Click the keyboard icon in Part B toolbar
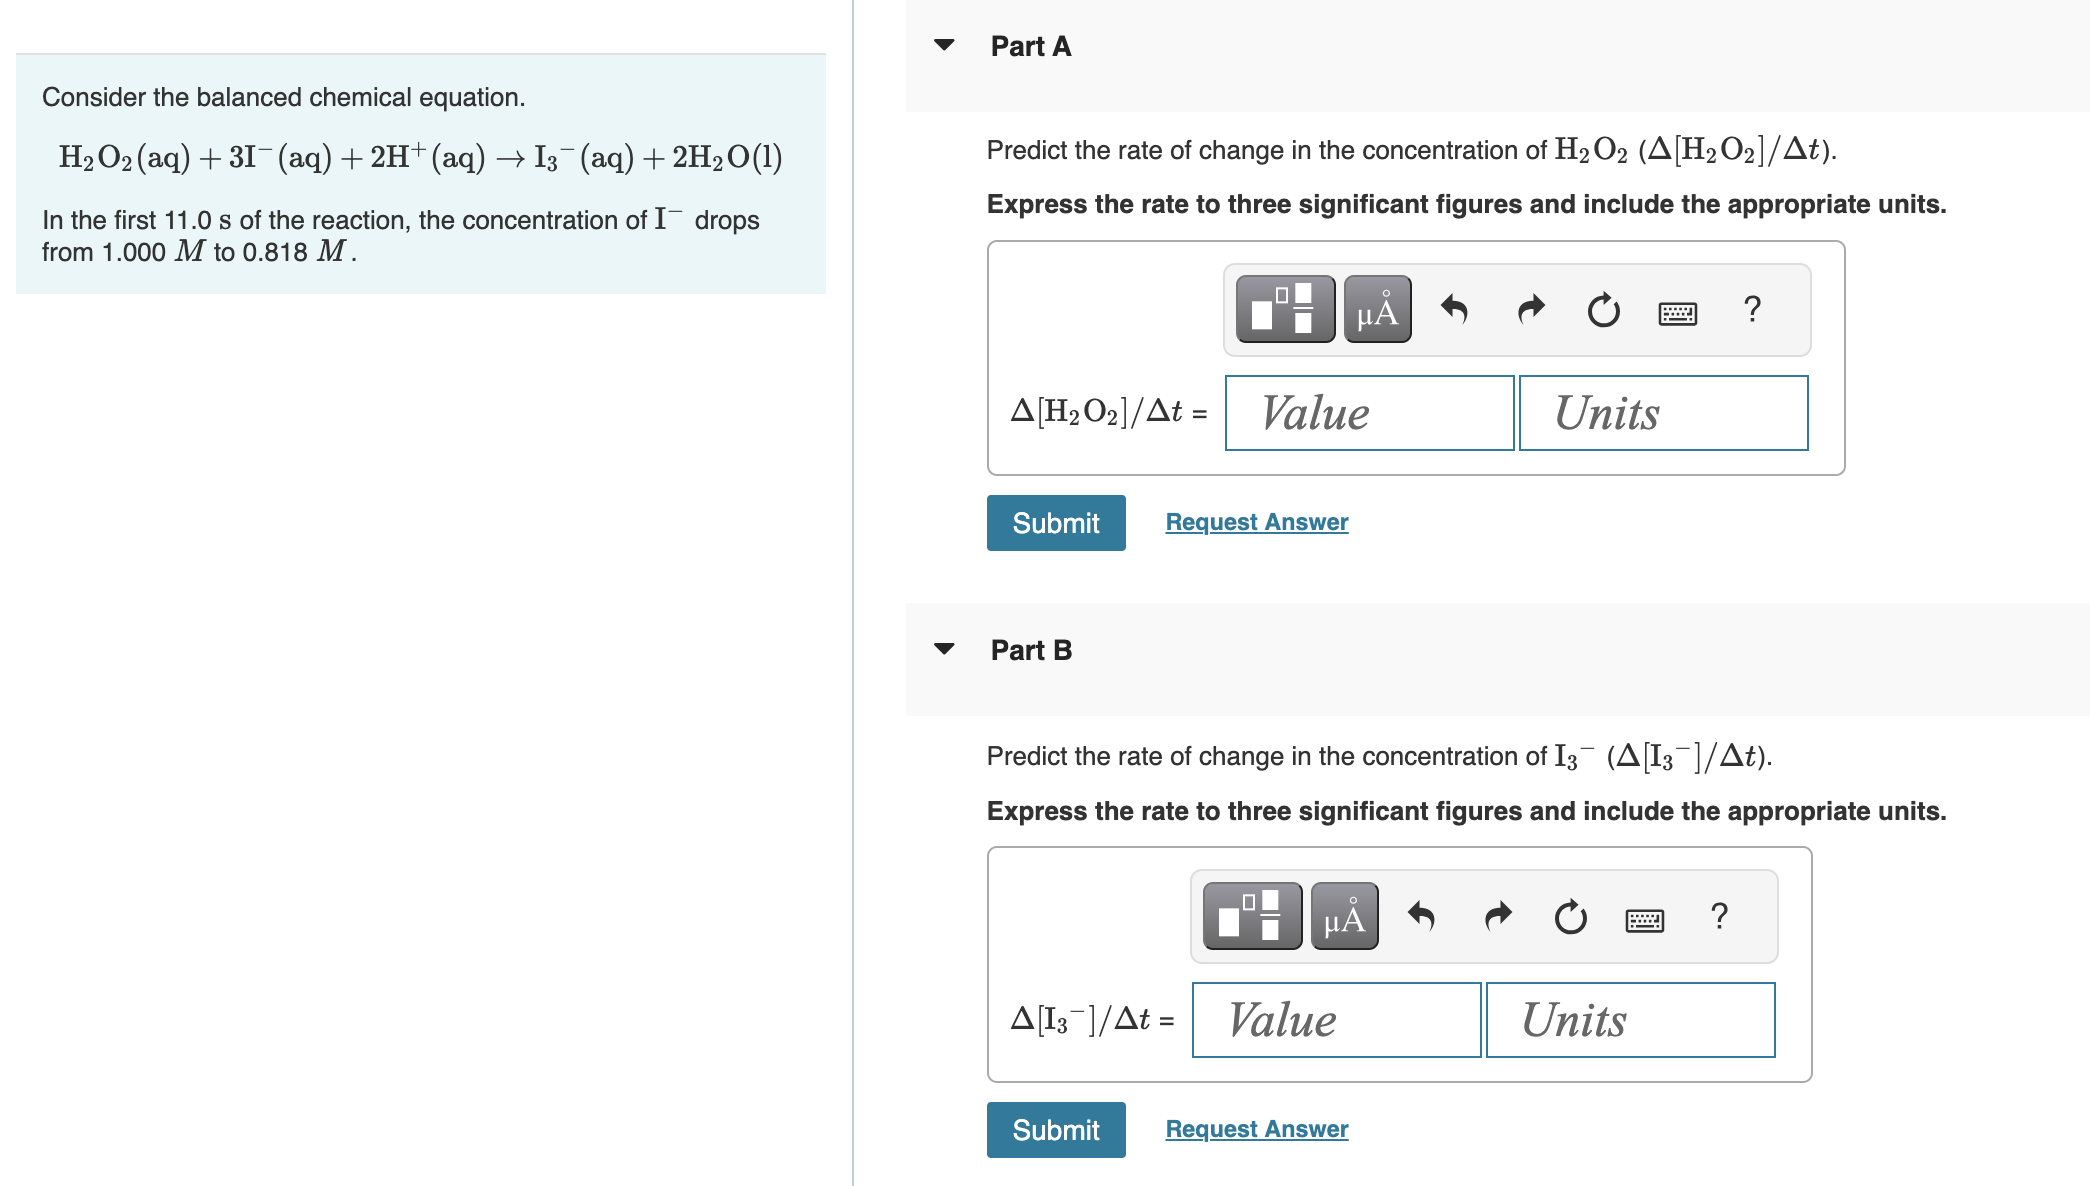 1645,918
